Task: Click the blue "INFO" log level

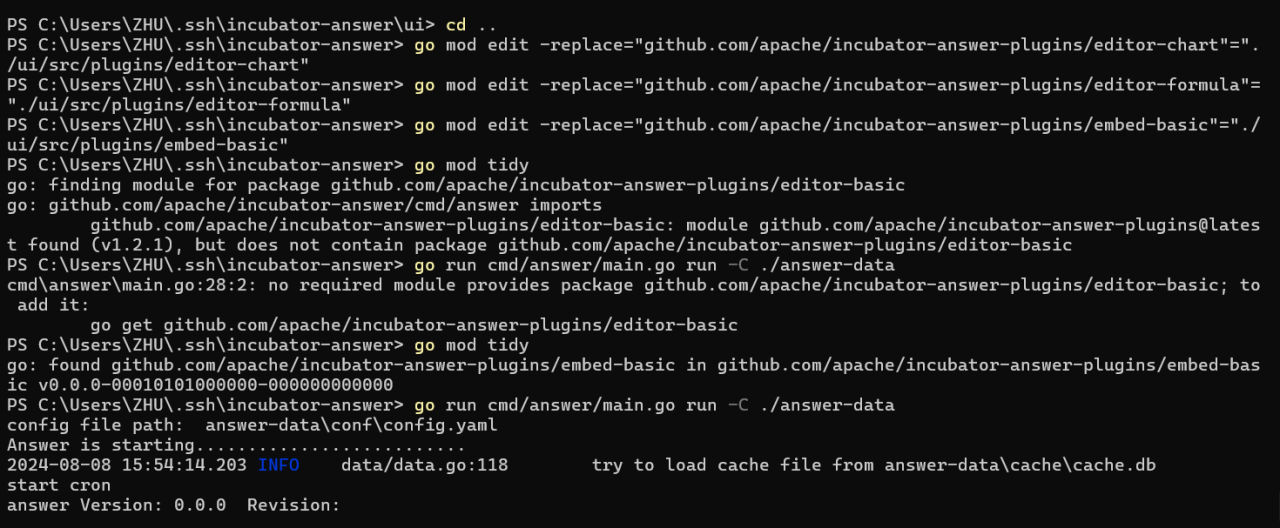Action: click(278, 465)
